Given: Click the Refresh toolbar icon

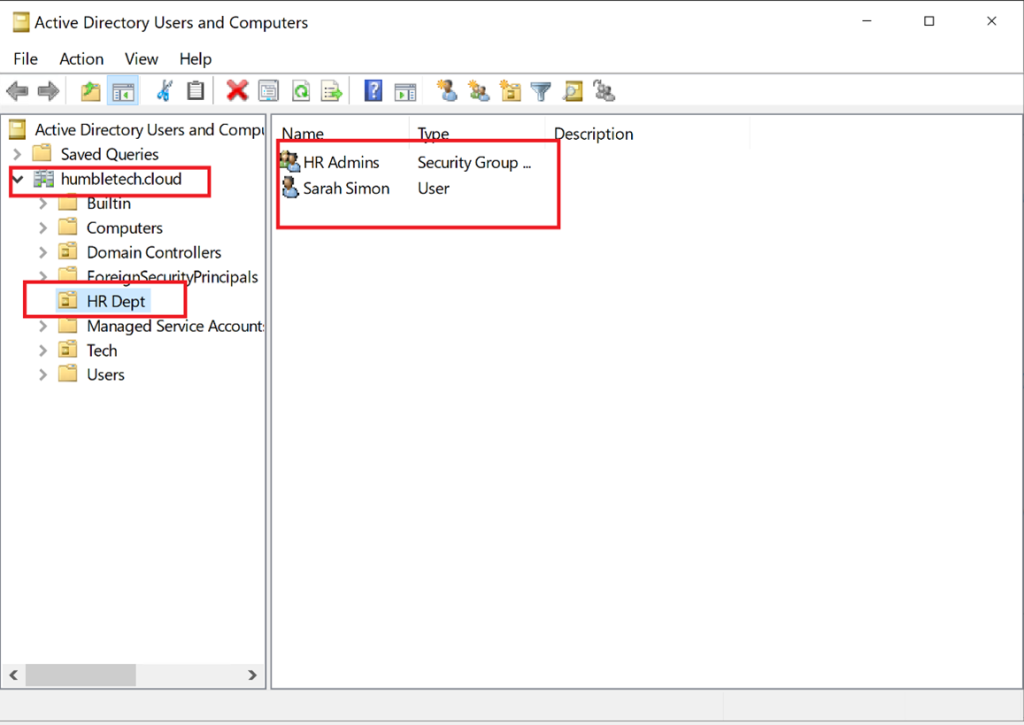Looking at the screenshot, I should click(x=300, y=91).
